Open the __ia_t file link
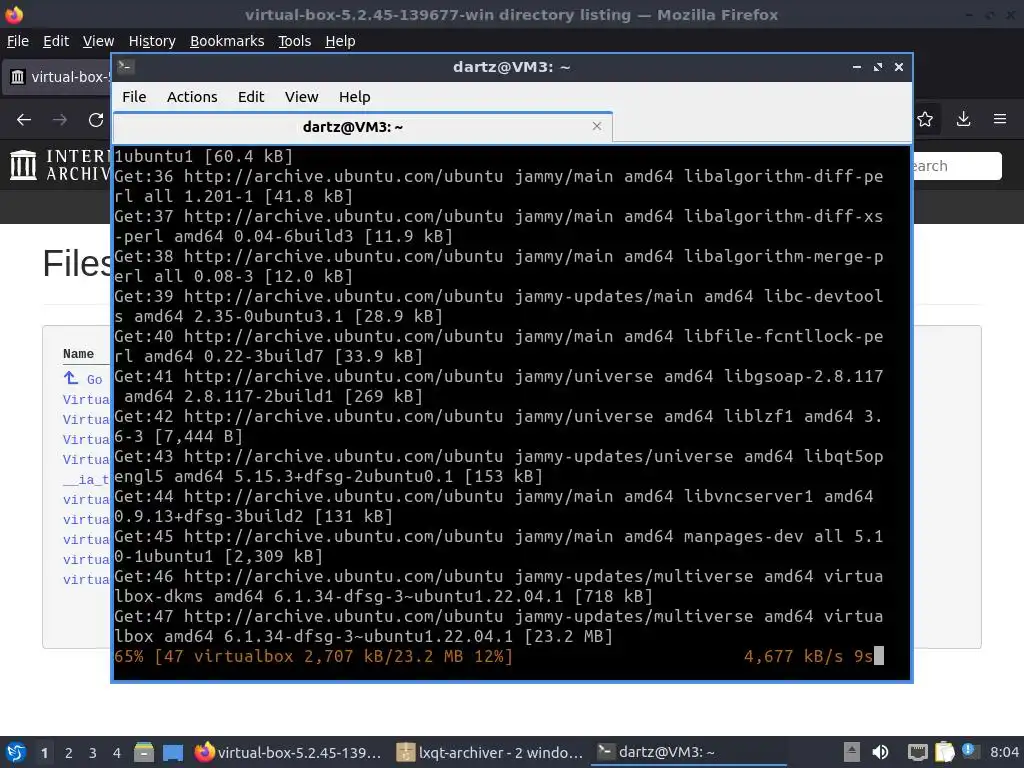Screen dimensions: 1024x768 coord(86,479)
